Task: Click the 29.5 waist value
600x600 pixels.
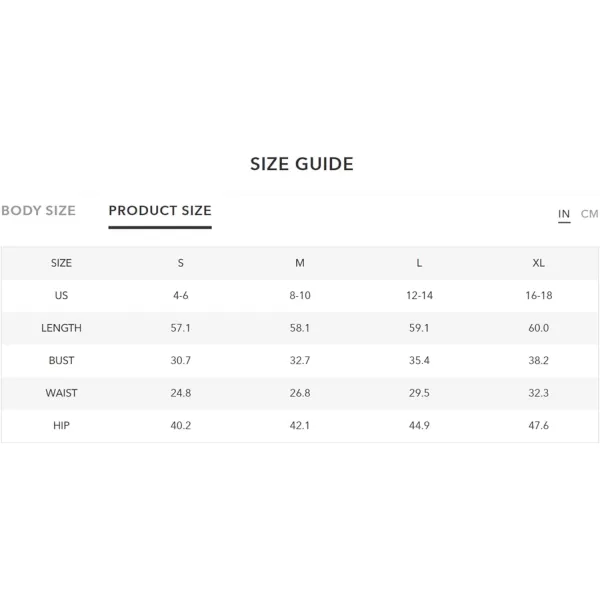Action: (x=419, y=393)
